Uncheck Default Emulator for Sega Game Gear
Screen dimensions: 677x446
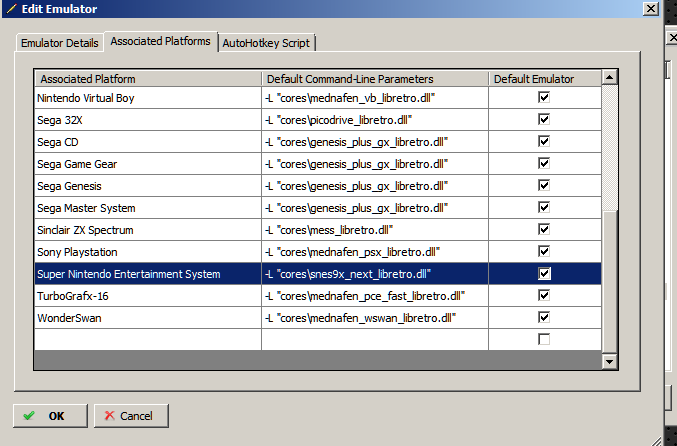click(x=544, y=163)
